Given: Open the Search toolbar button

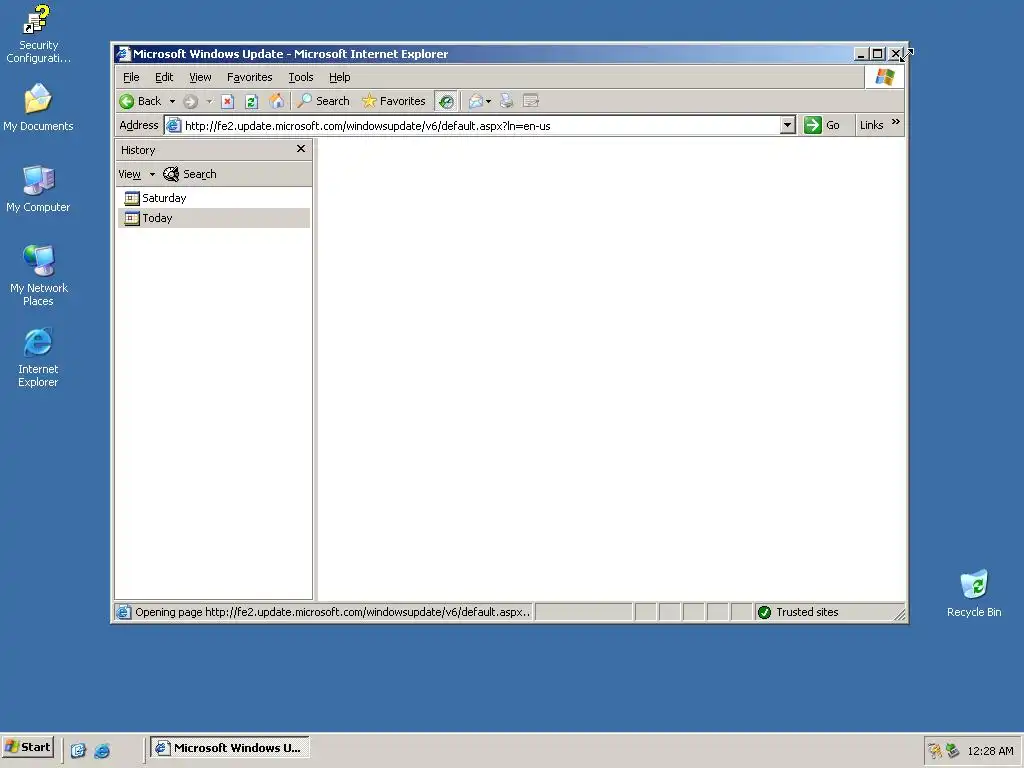Looking at the screenshot, I should [323, 101].
